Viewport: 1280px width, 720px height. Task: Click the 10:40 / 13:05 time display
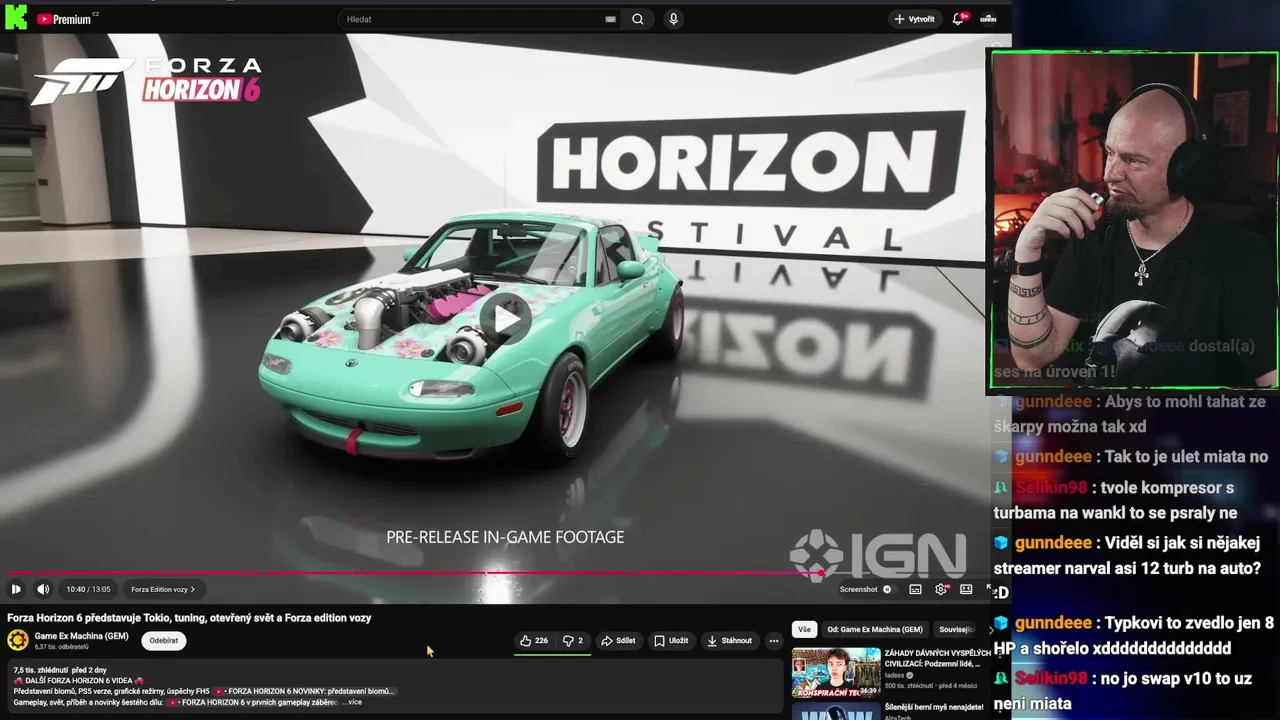[x=88, y=589]
